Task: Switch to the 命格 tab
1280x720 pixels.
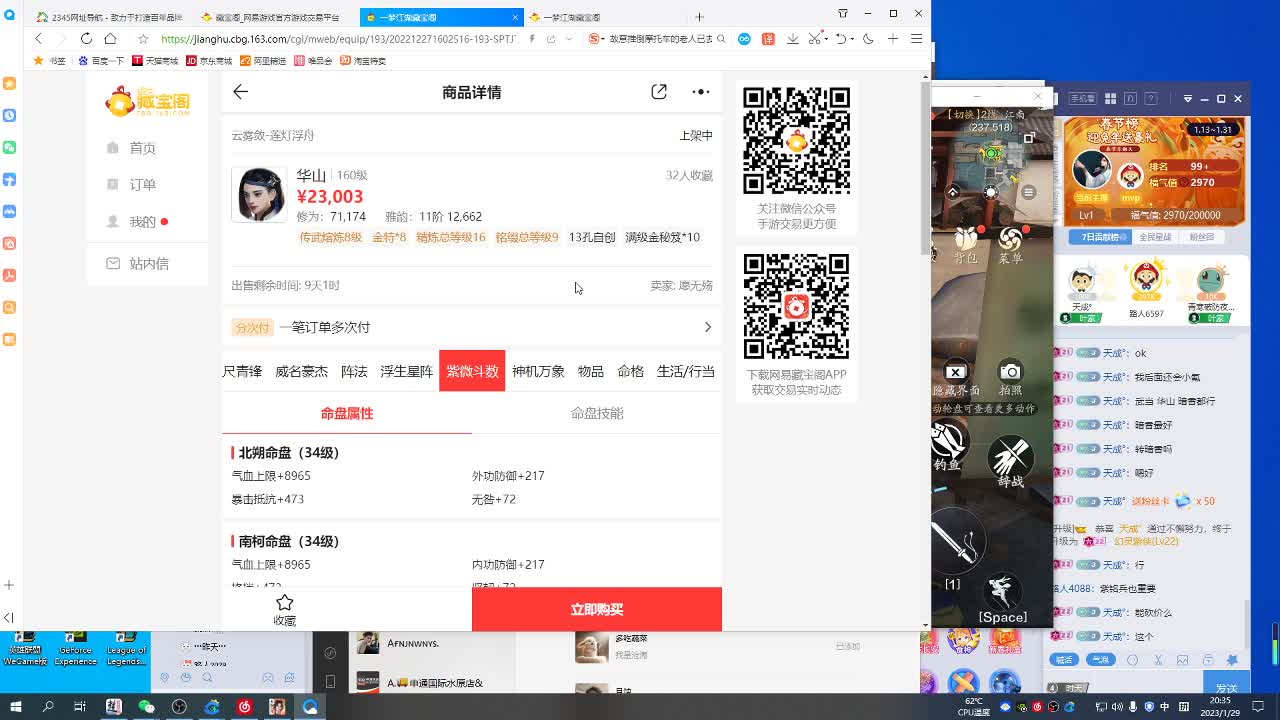Action: [x=630, y=371]
